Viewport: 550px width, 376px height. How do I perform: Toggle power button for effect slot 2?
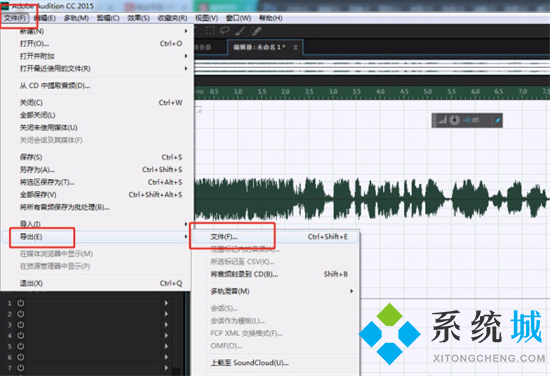pos(21,314)
